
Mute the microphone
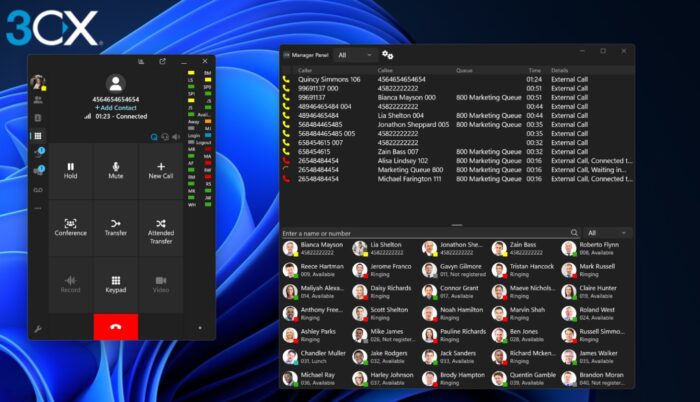(116, 171)
